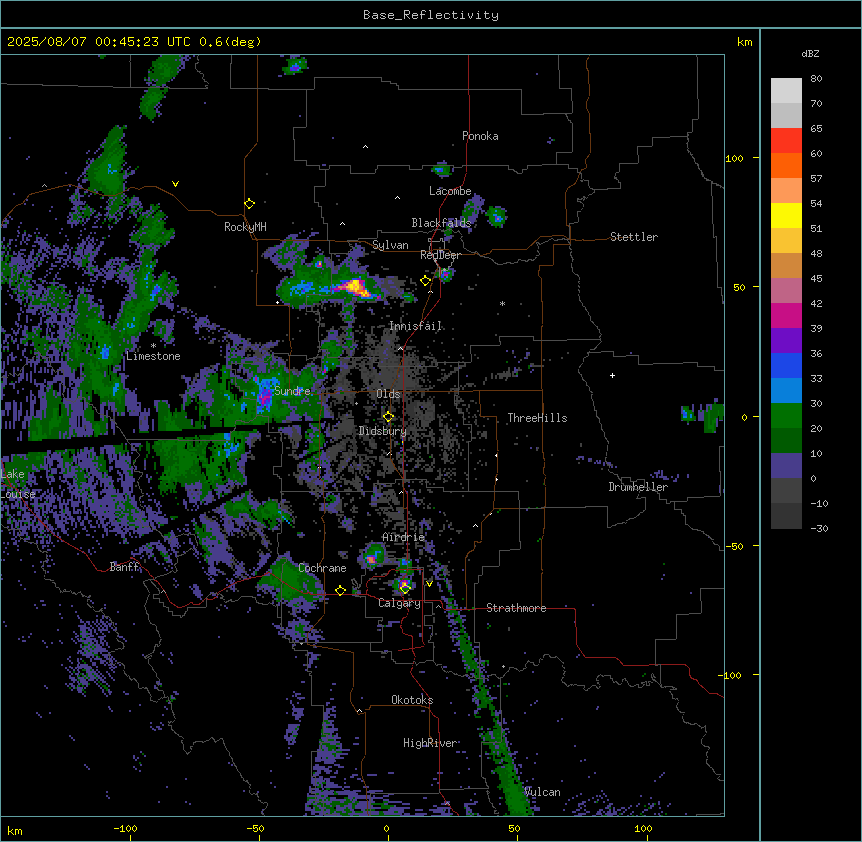
Task: Click the dBZ legend heading
Action: pyautogui.click(x=810, y=53)
